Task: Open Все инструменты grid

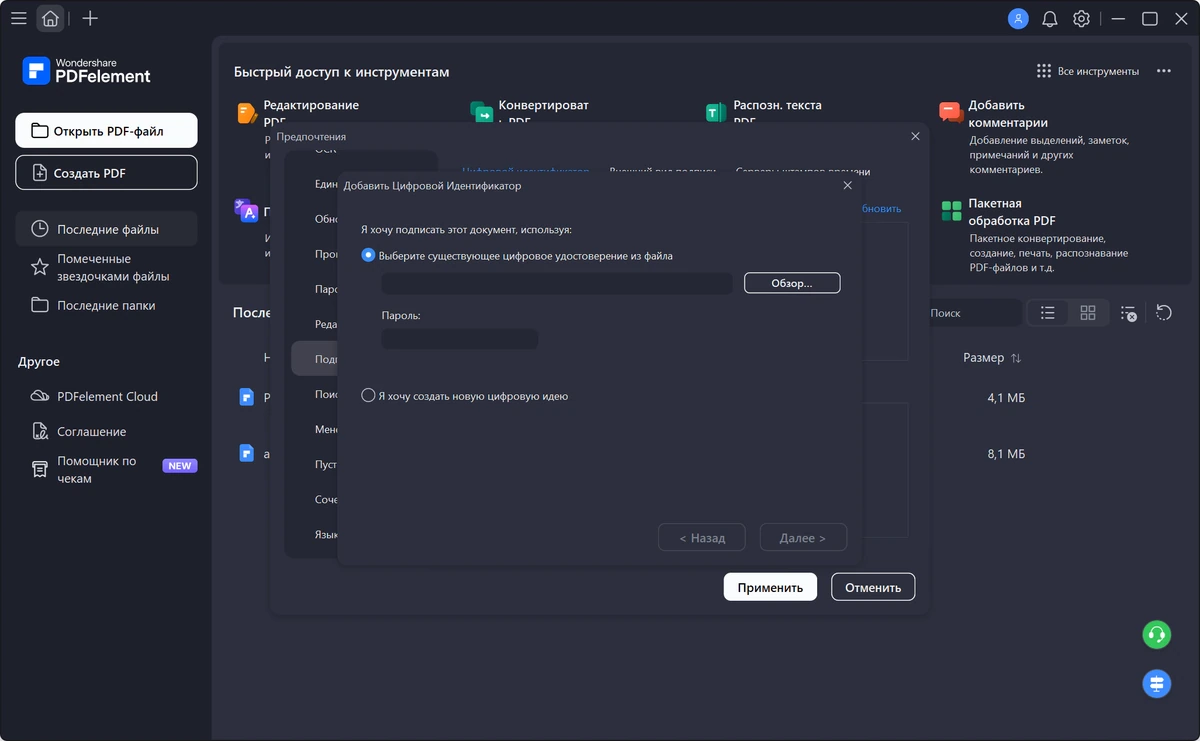Action: pos(1088,71)
